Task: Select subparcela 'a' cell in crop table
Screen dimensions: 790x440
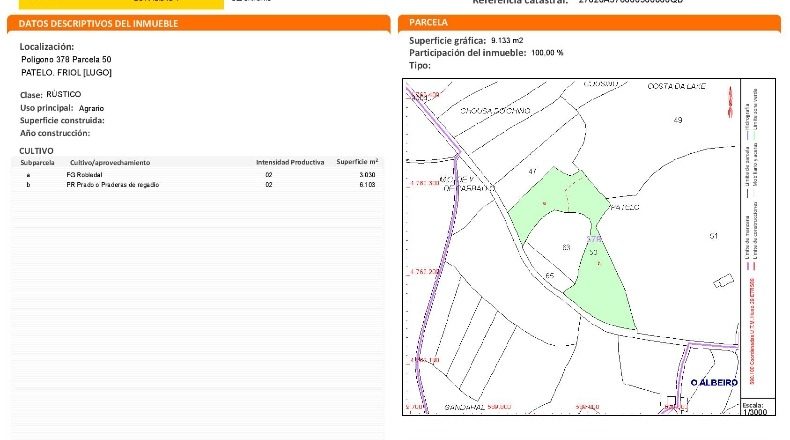Action: coord(28,175)
